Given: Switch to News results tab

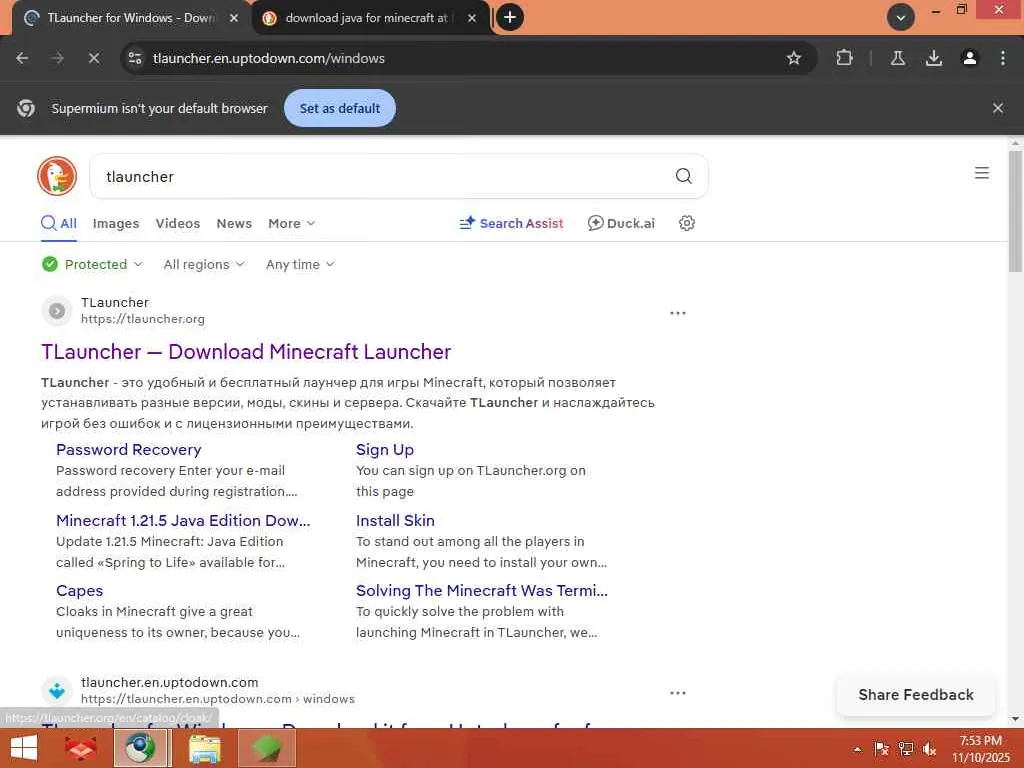Looking at the screenshot, I should [234, 223].
